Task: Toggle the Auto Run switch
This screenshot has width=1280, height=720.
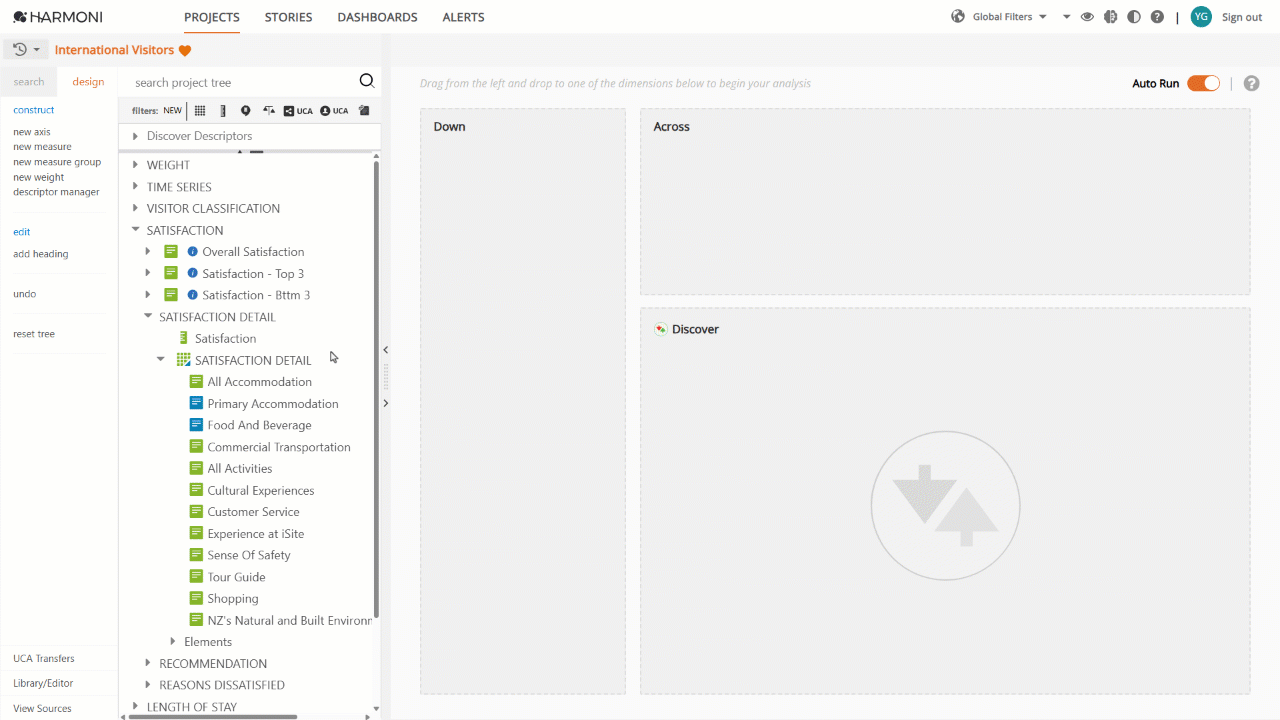Action: 1203,83
